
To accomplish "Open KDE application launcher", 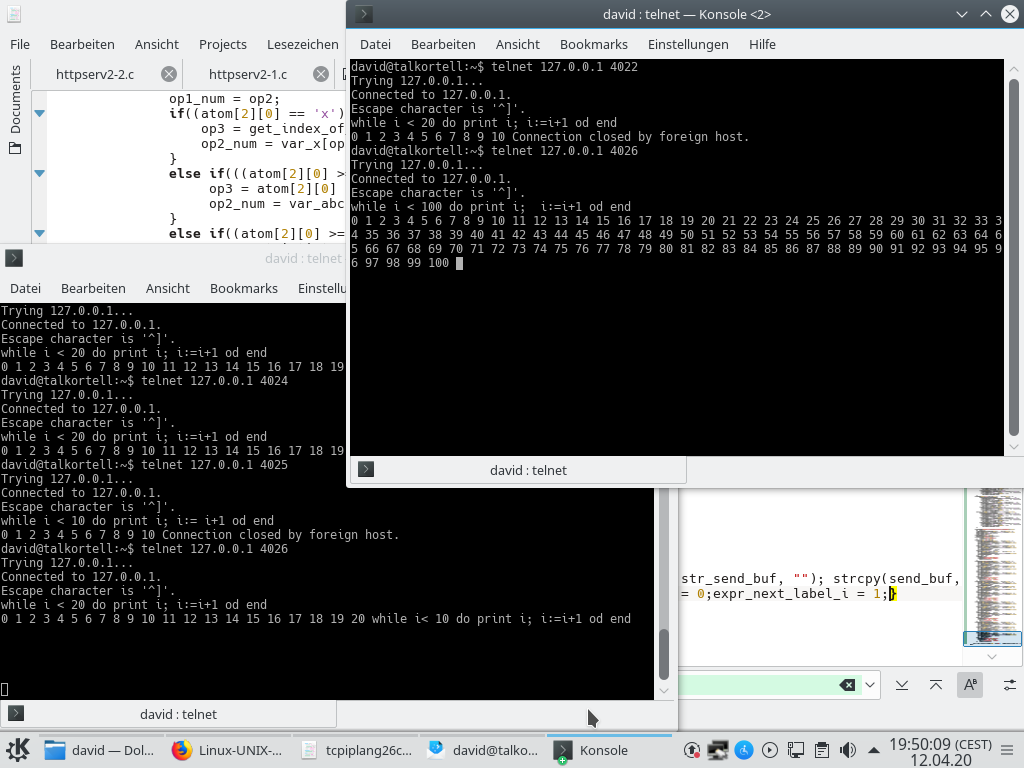I will tap(18, 750).
